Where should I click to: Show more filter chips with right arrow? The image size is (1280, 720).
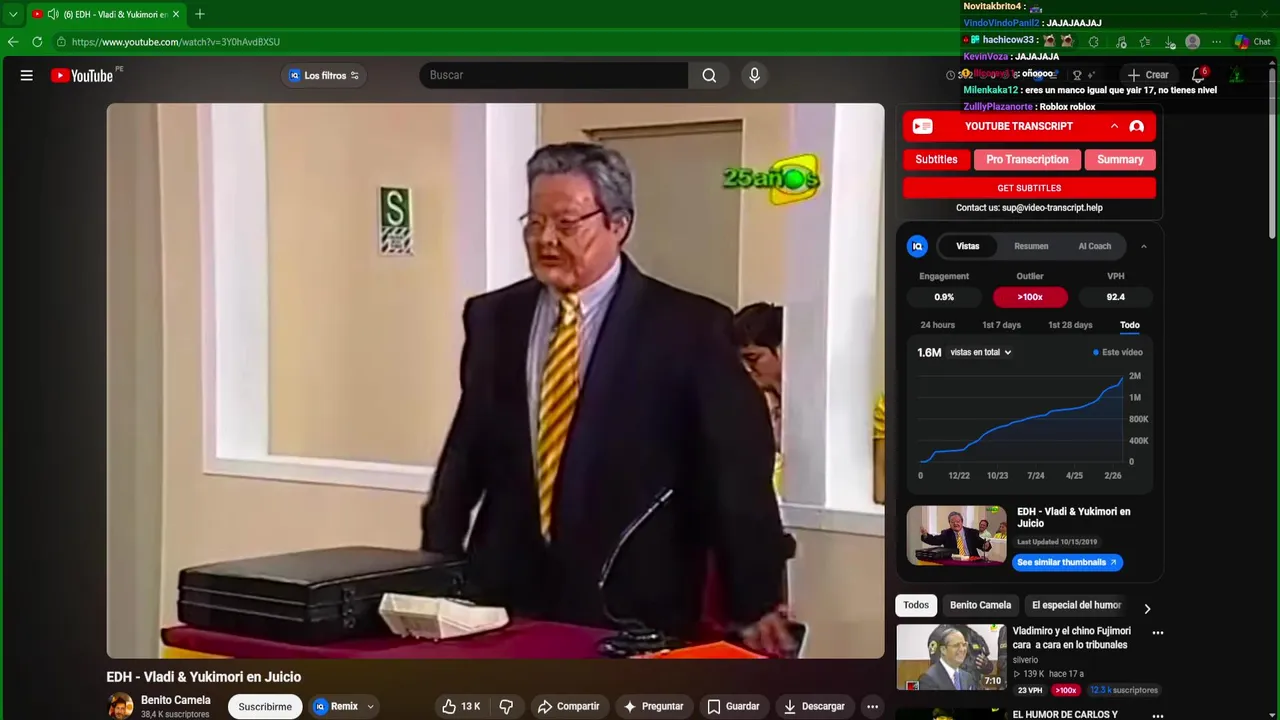pos(1147,608)
